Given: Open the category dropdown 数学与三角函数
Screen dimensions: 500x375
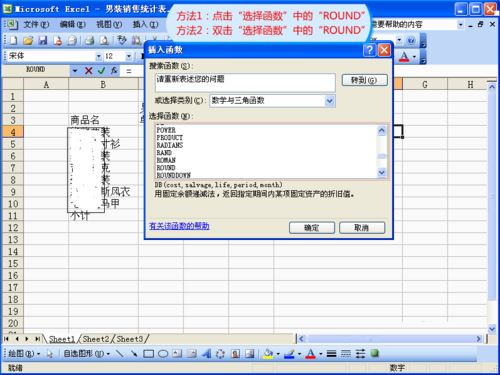Looking at the screenshot, I should 329,101.
